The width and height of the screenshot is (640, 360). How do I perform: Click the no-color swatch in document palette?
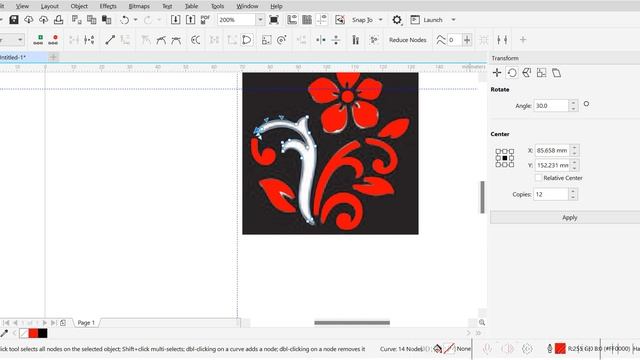point(24,333)
